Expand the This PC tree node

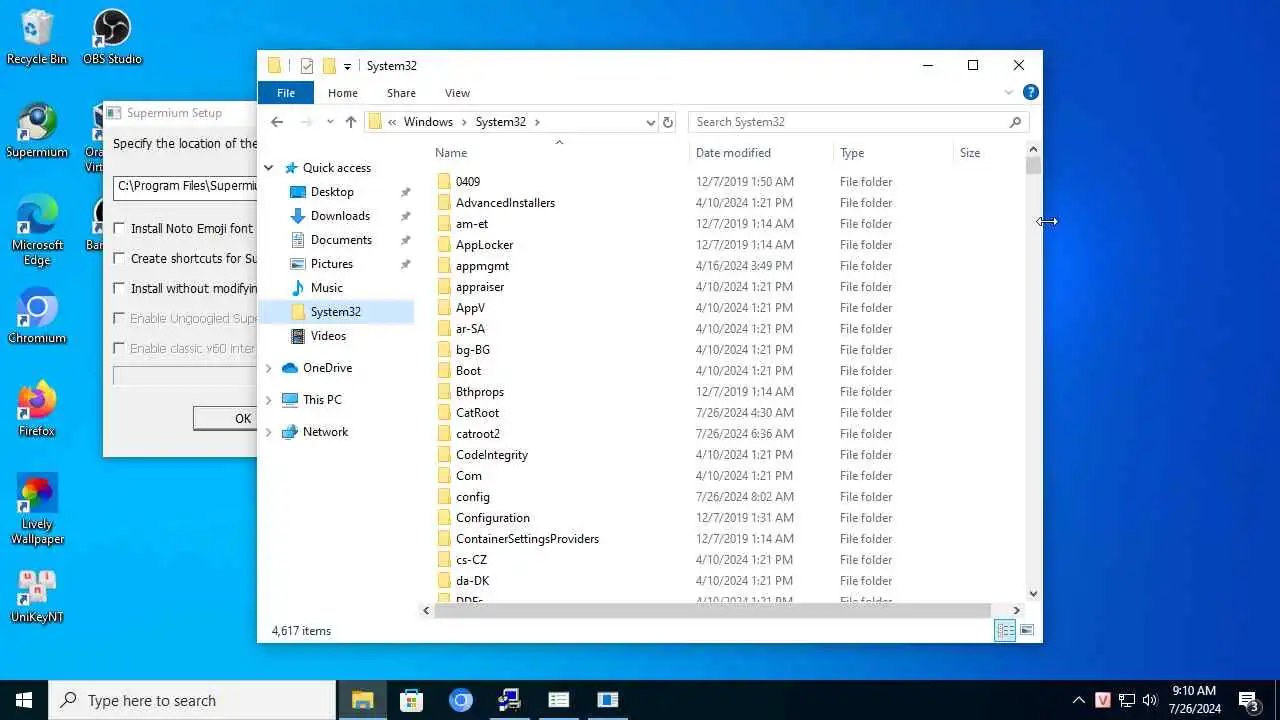[268, 400]
